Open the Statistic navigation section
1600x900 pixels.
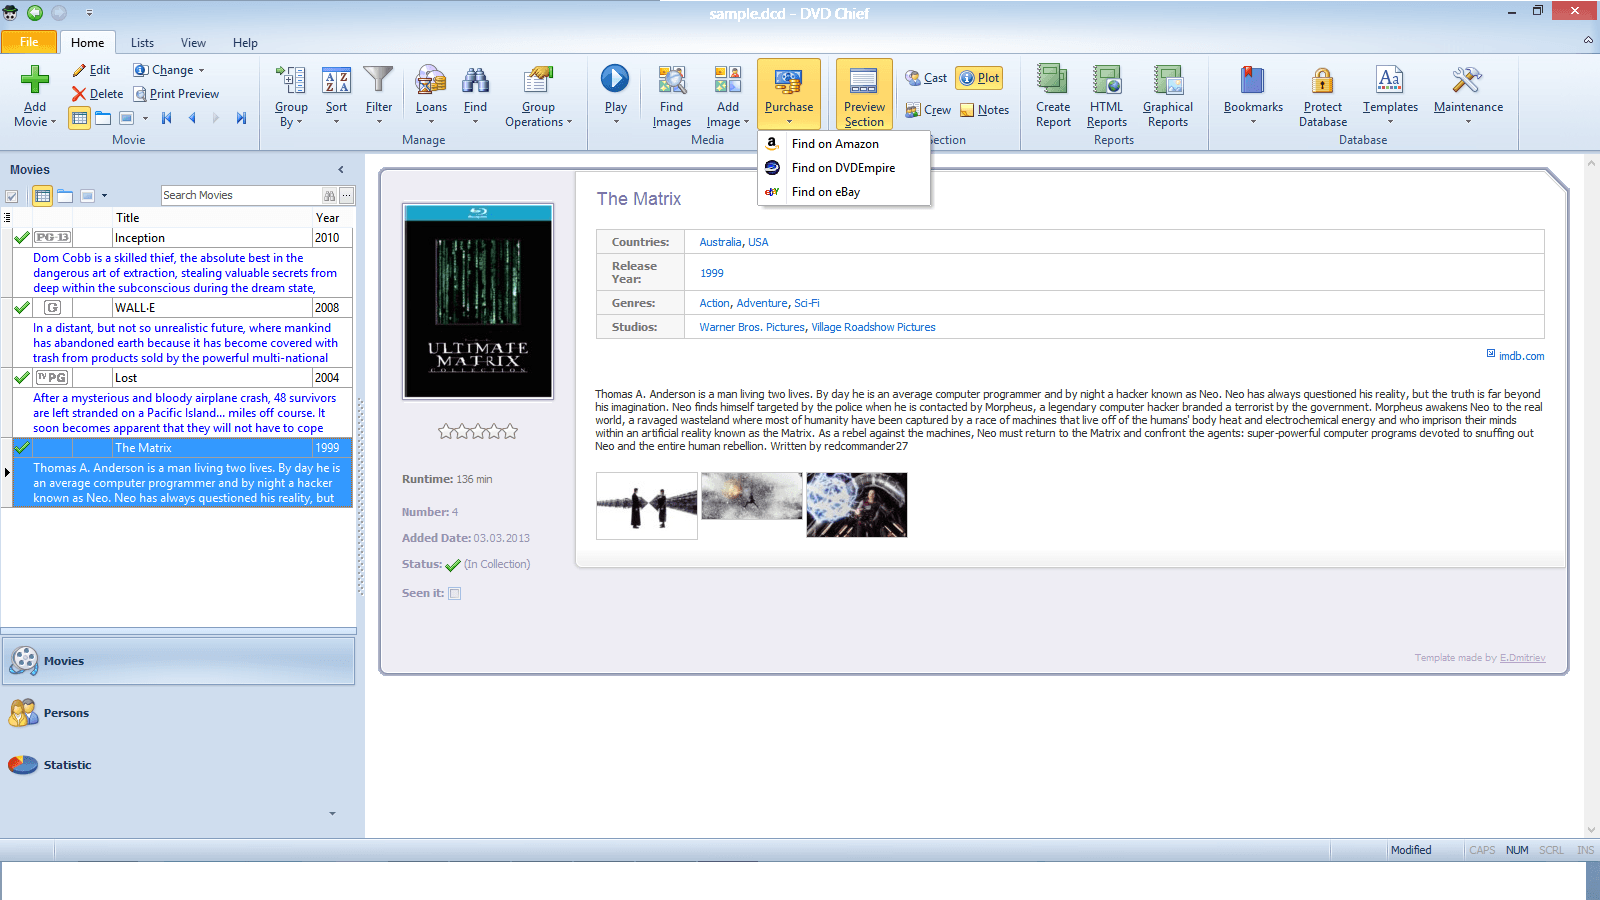pos(178,765)
